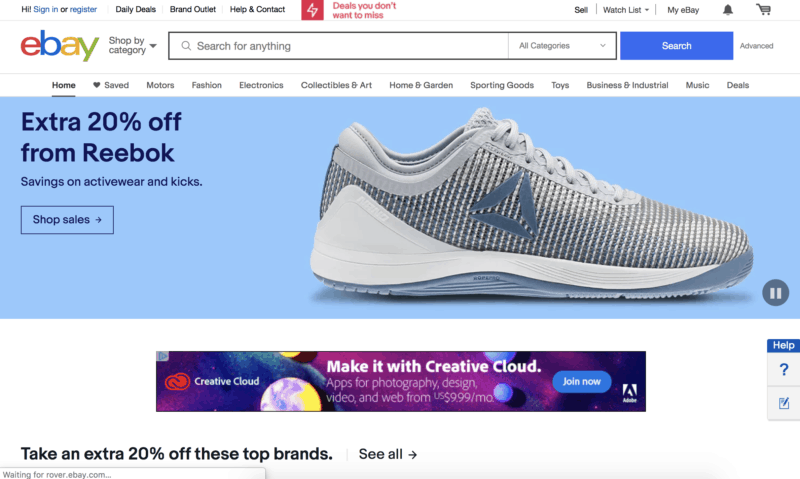Screen dimensions: 800x479
Task: Open the notifications bell icon
Action: [x=728, y=10]
